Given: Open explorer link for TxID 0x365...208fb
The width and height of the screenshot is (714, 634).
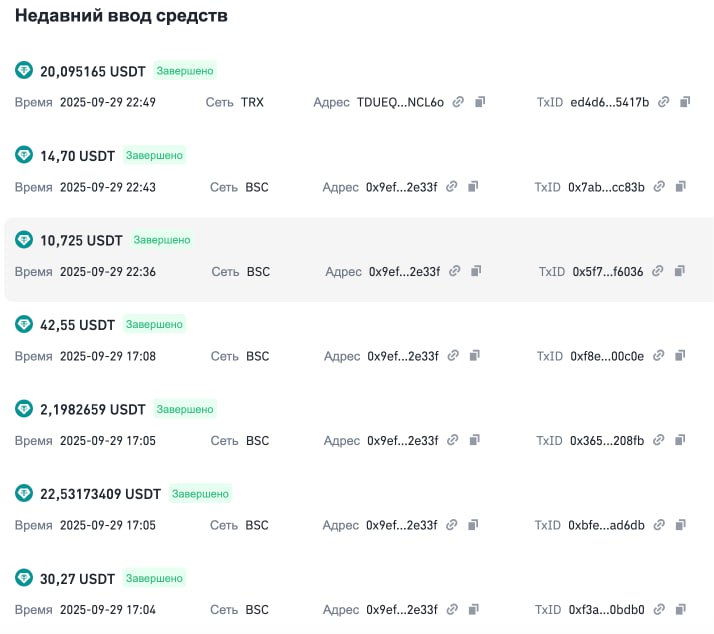Looking at the screenshot, I should tap(658, 440).
